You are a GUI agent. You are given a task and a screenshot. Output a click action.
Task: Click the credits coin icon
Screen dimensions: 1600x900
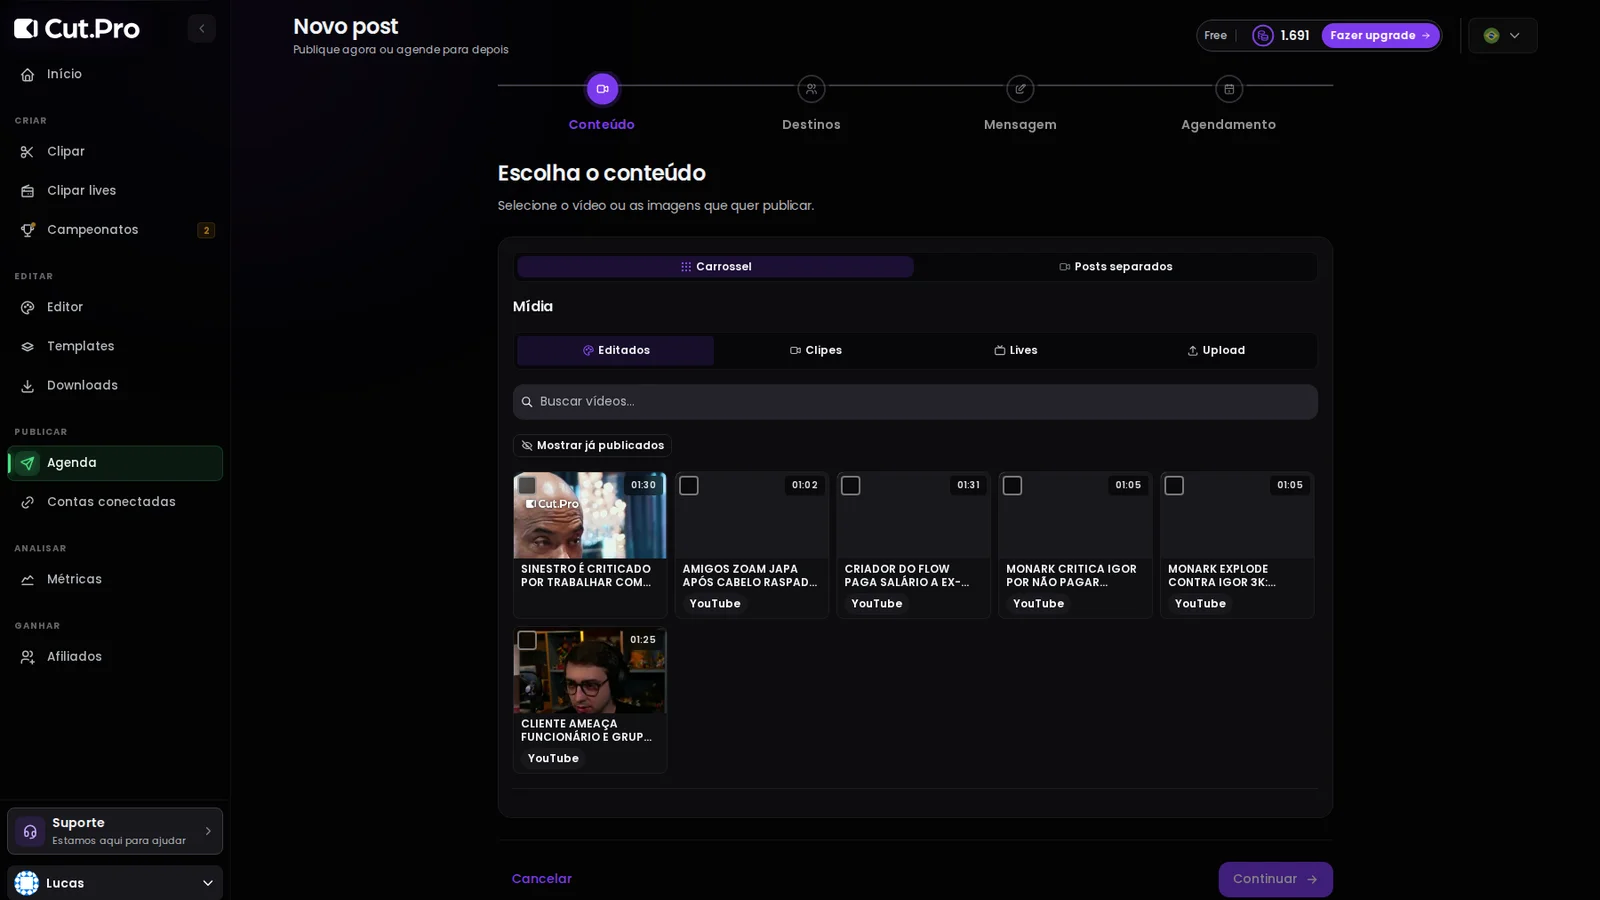click(1263, 36)
